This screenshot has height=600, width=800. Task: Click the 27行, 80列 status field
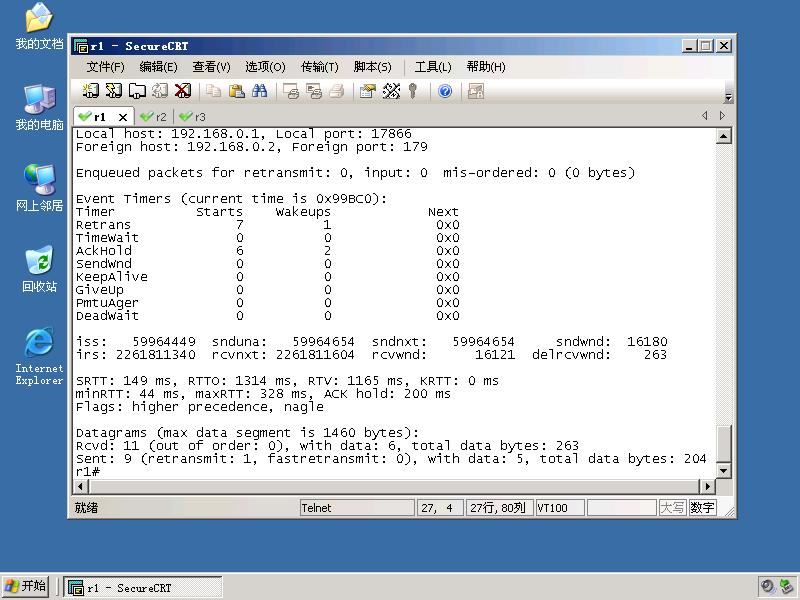click(499, 508)
